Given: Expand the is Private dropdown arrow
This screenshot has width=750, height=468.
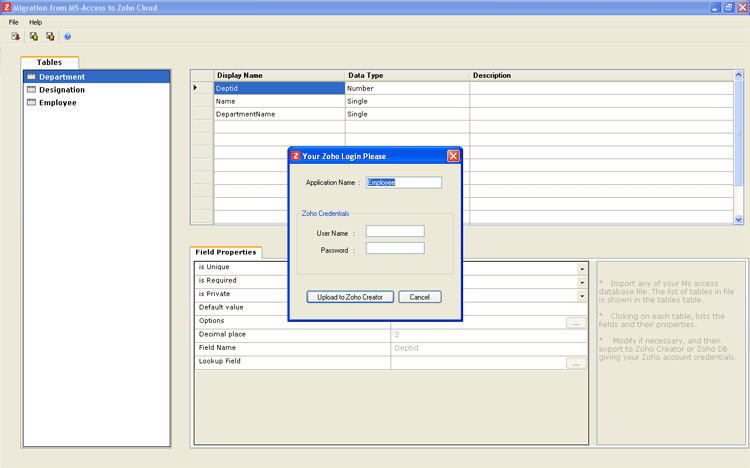Looking at the screenshot, I should [582, 296].
